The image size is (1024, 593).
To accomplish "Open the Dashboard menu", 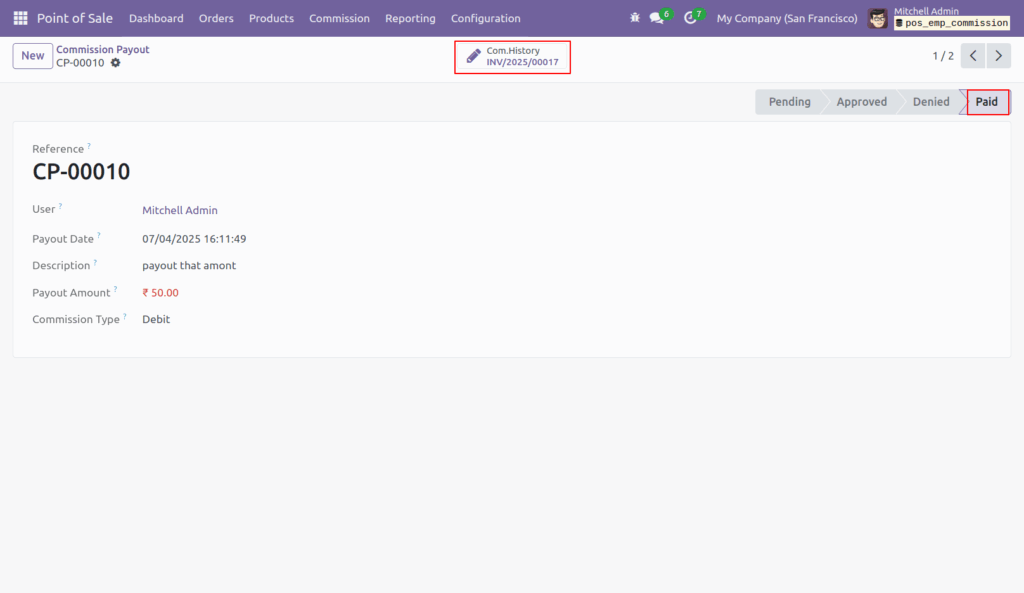I will pos(156,17).
